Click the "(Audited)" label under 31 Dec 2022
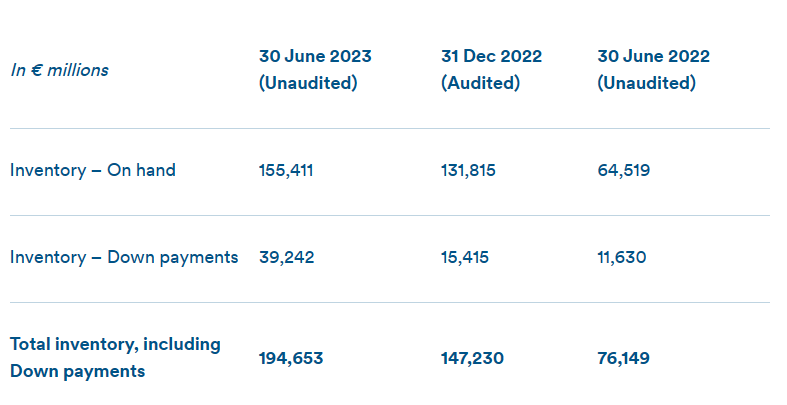 480,84
